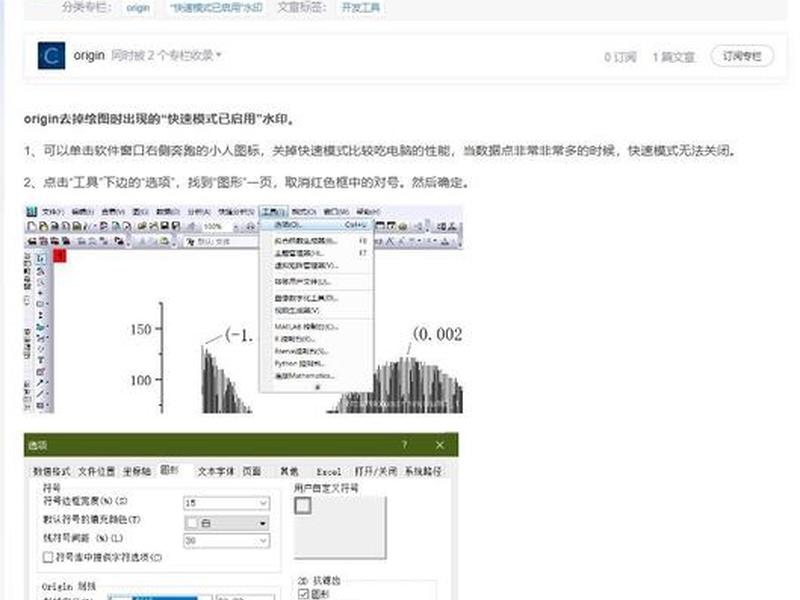Close the 选项 dialog with X
This screenshot has width=800, height=600.
tap(440, 445)
